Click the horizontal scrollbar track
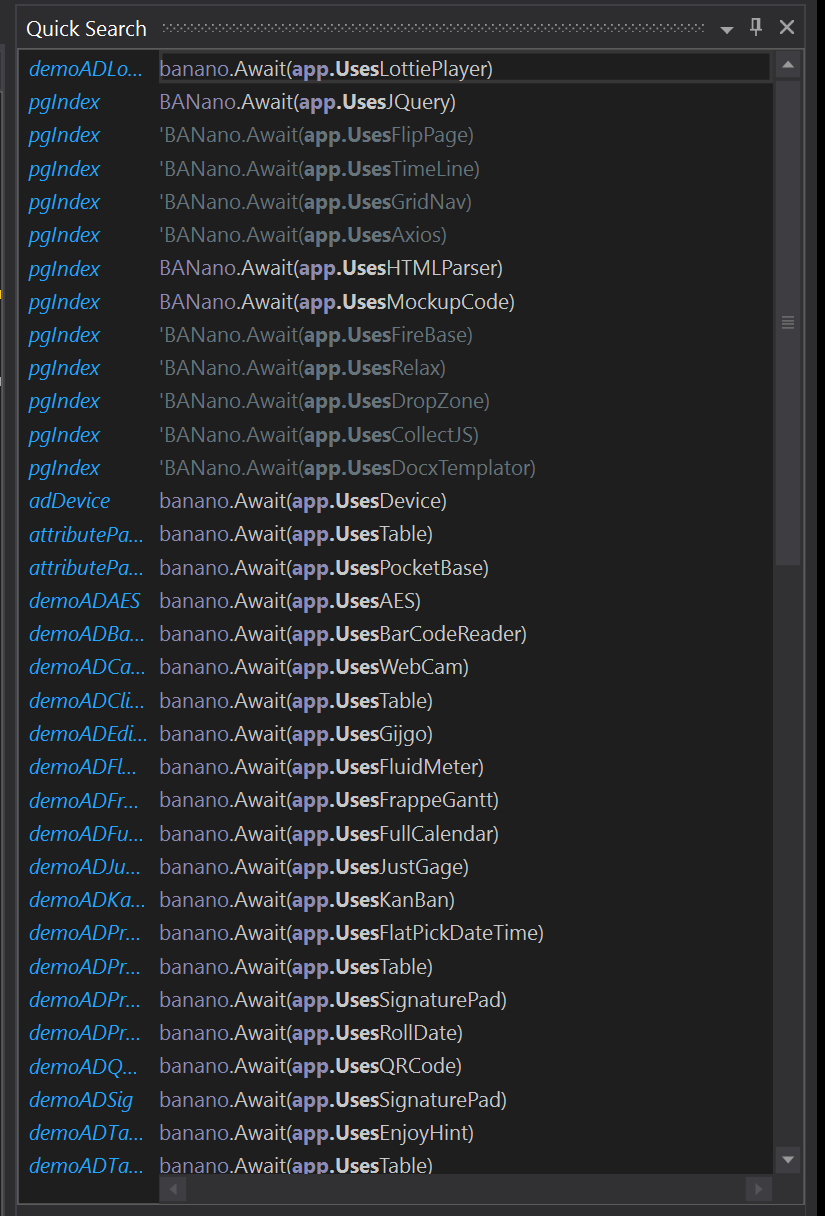Screen dimensions: 825x1216 coord(466,1189)
